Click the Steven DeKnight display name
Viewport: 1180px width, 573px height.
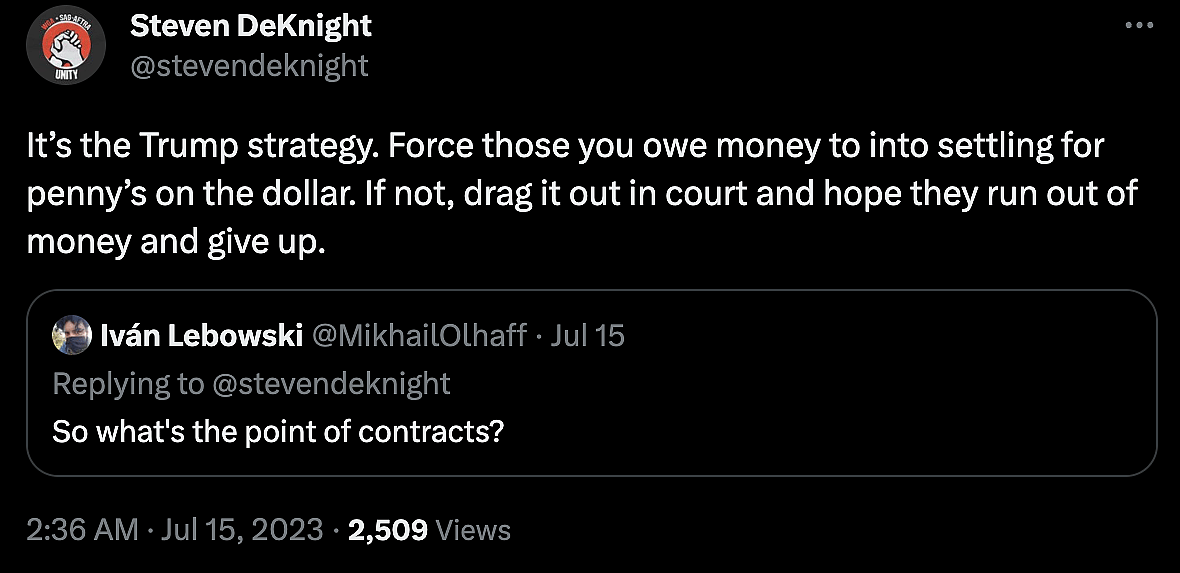tap(251, 26)
